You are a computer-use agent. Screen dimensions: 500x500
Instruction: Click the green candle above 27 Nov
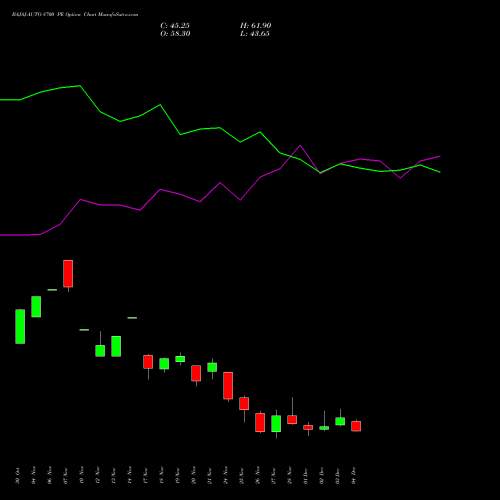coord(276,424)
